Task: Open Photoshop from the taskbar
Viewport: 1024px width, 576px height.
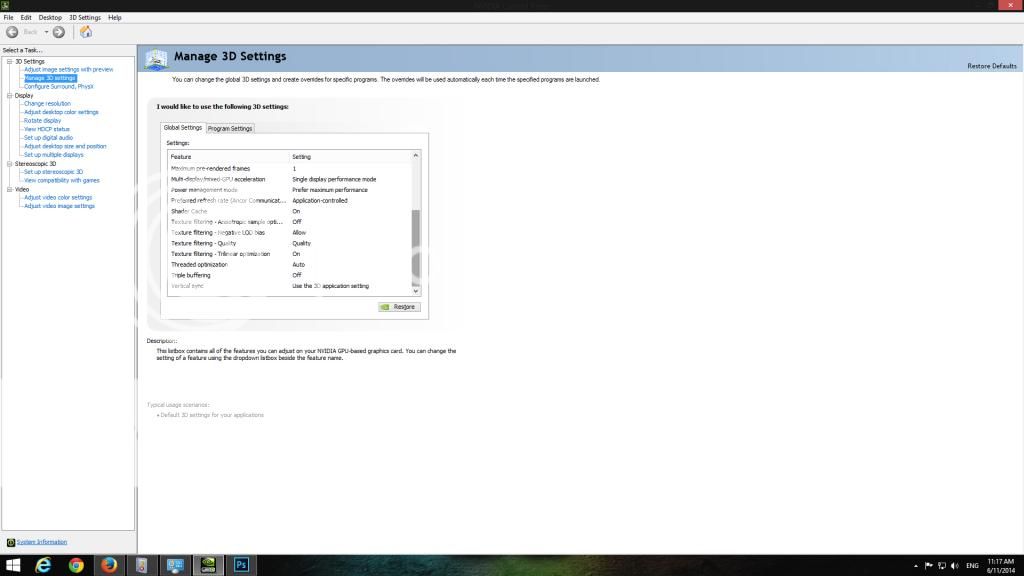Action: [x=241, y=565]
